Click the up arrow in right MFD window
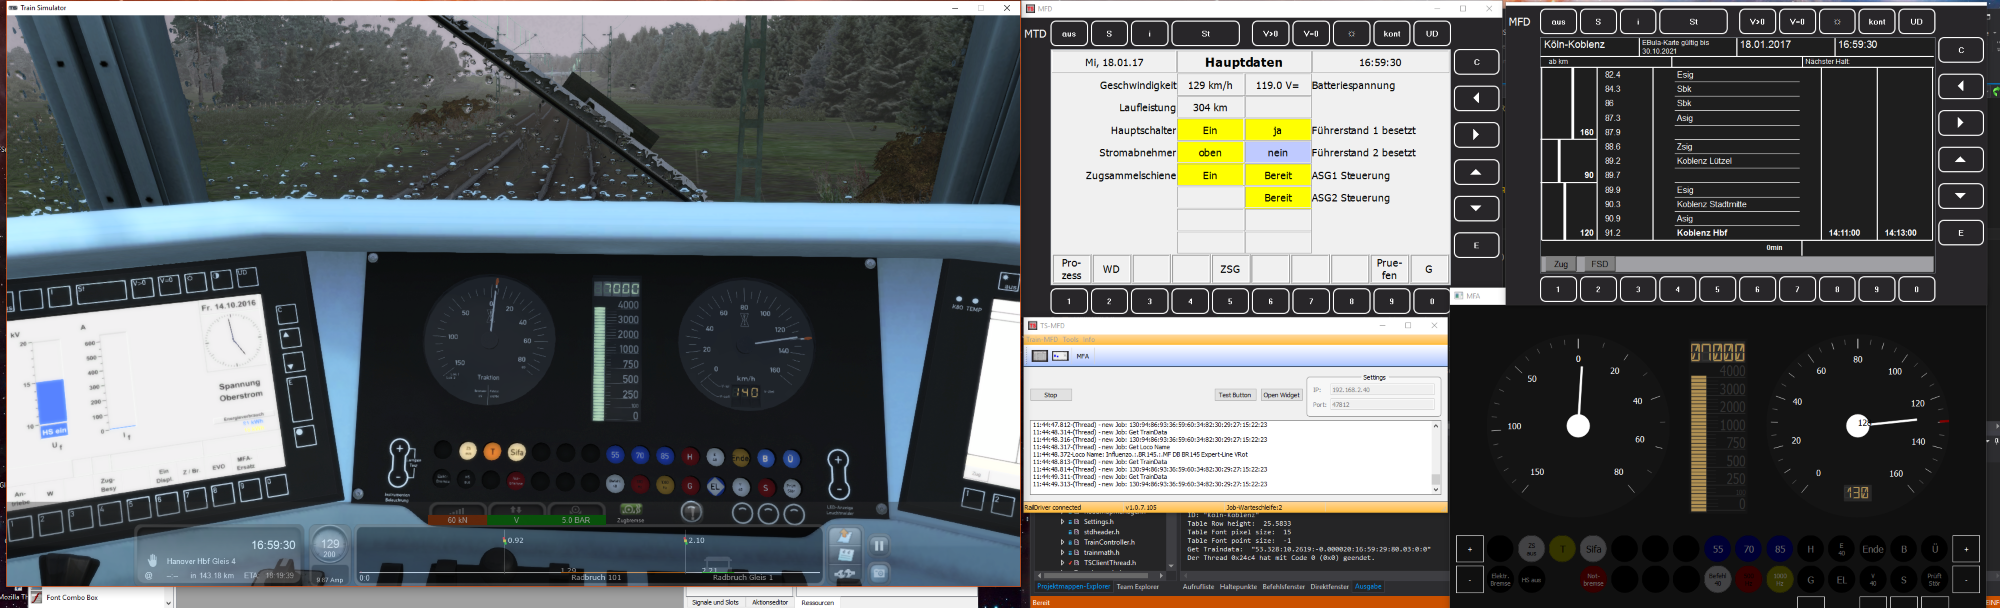This screenshot has height=608, width=2000. point(1961,159)
